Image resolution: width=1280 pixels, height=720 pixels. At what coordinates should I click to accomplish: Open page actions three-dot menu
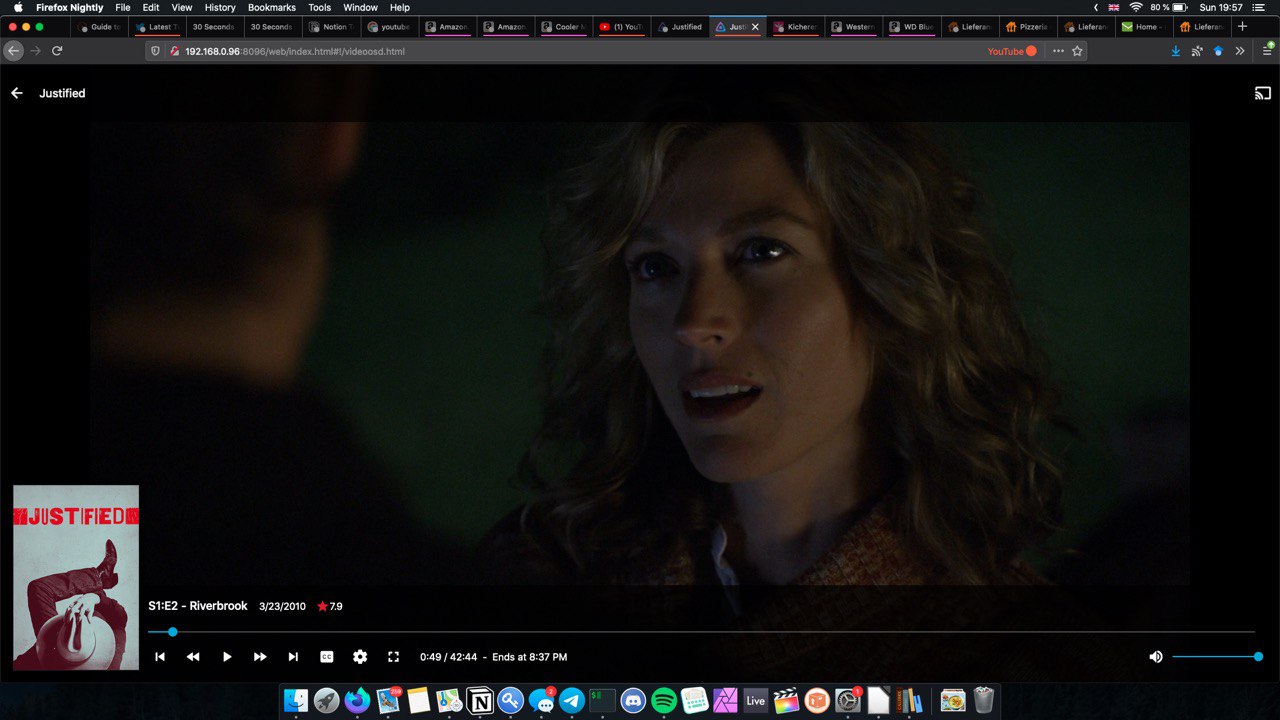[1058, 51]
